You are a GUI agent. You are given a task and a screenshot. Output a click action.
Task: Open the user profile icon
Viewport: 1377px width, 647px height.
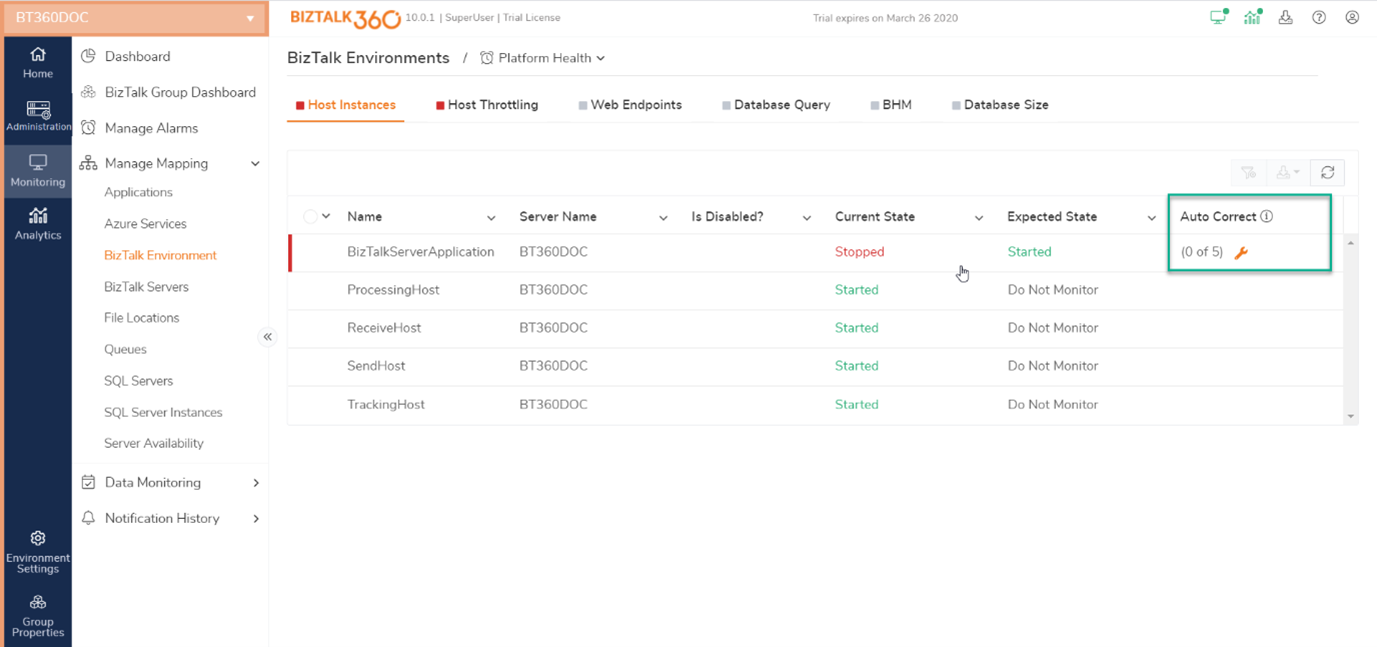point(1352,17)
